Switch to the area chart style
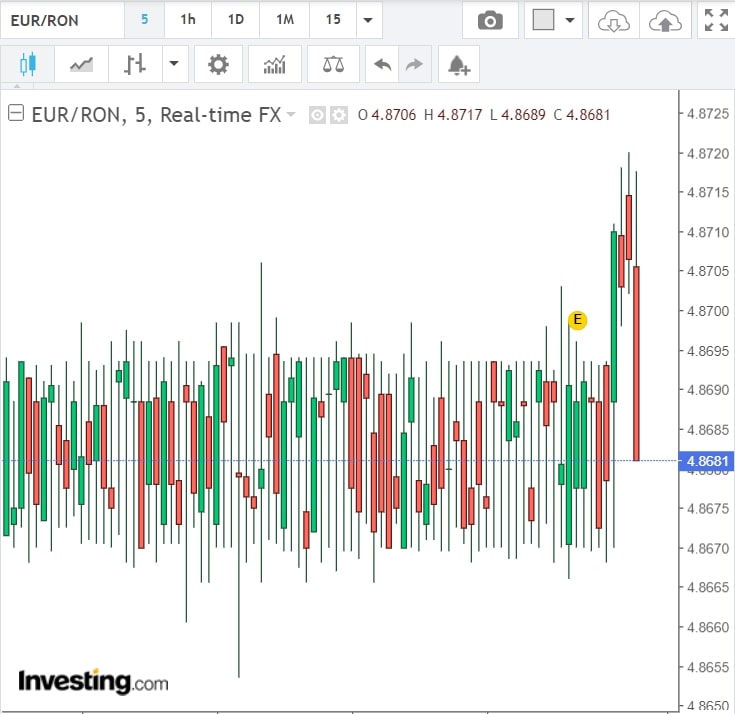735x714 pixels. point(81,65)
